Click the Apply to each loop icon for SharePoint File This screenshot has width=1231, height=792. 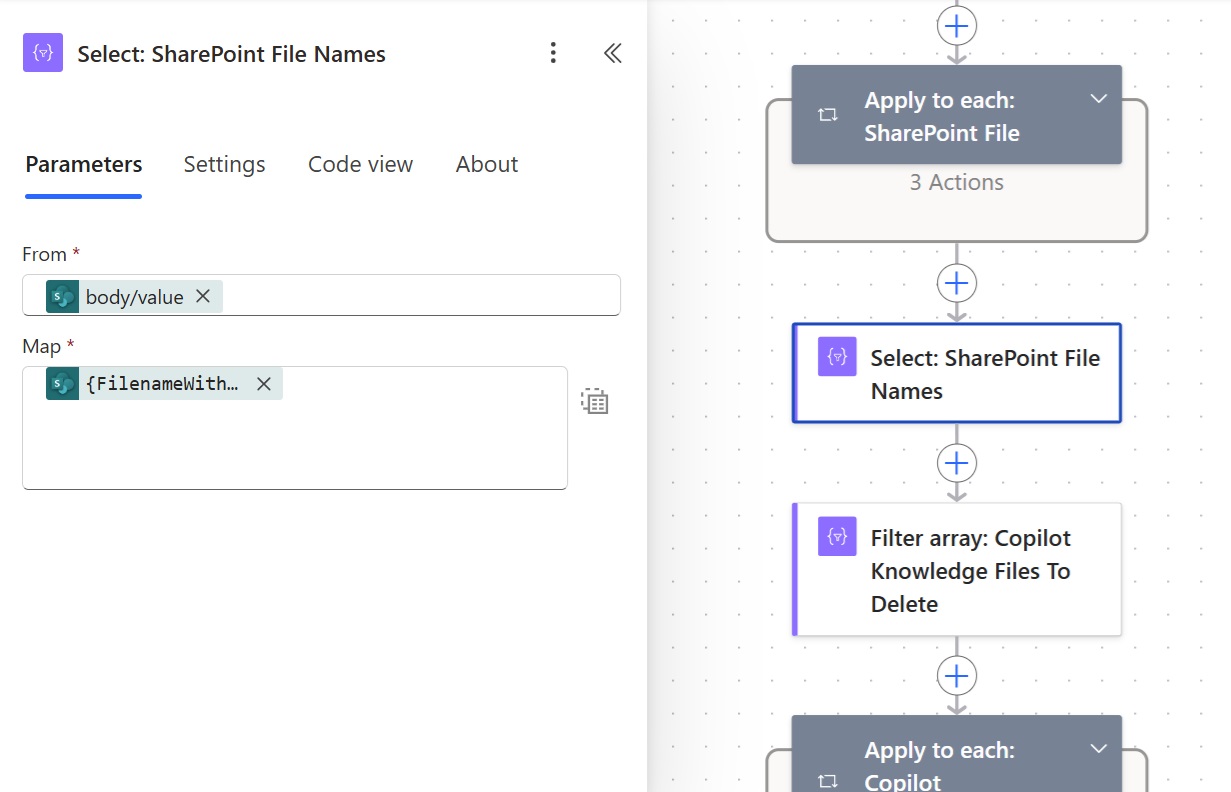827,114
